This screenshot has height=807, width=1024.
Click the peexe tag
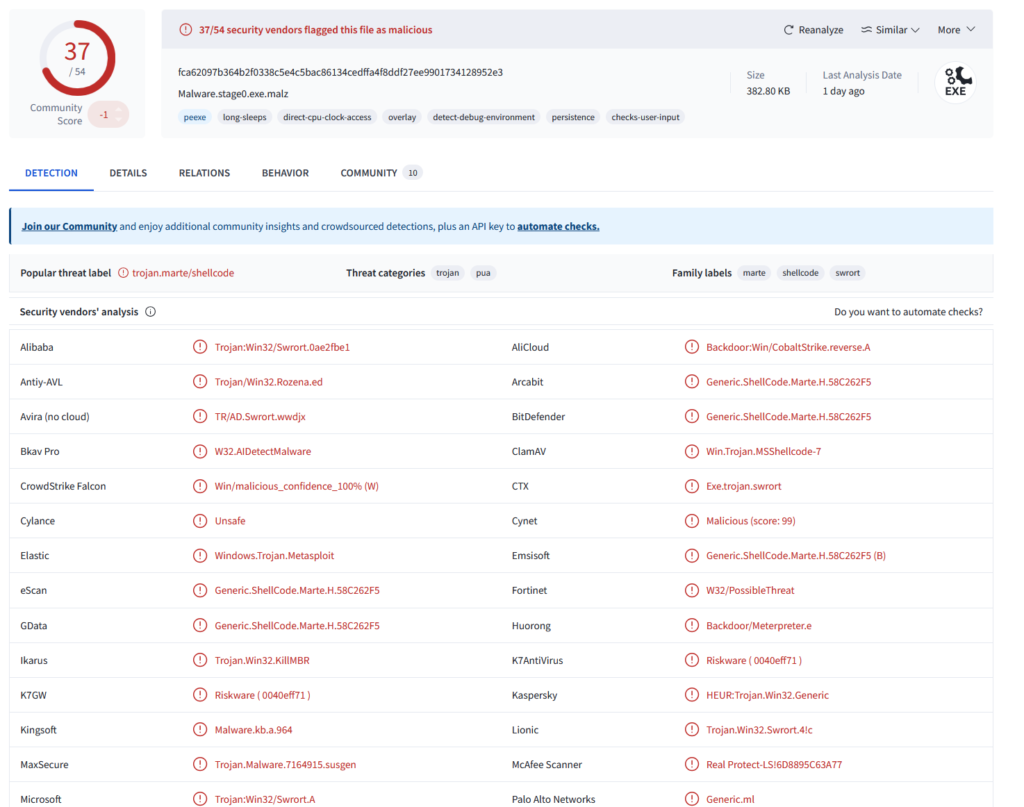(195, 118)
